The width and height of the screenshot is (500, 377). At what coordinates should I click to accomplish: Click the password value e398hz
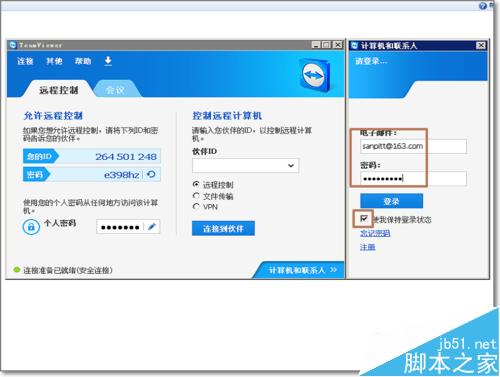pos(121,174)
